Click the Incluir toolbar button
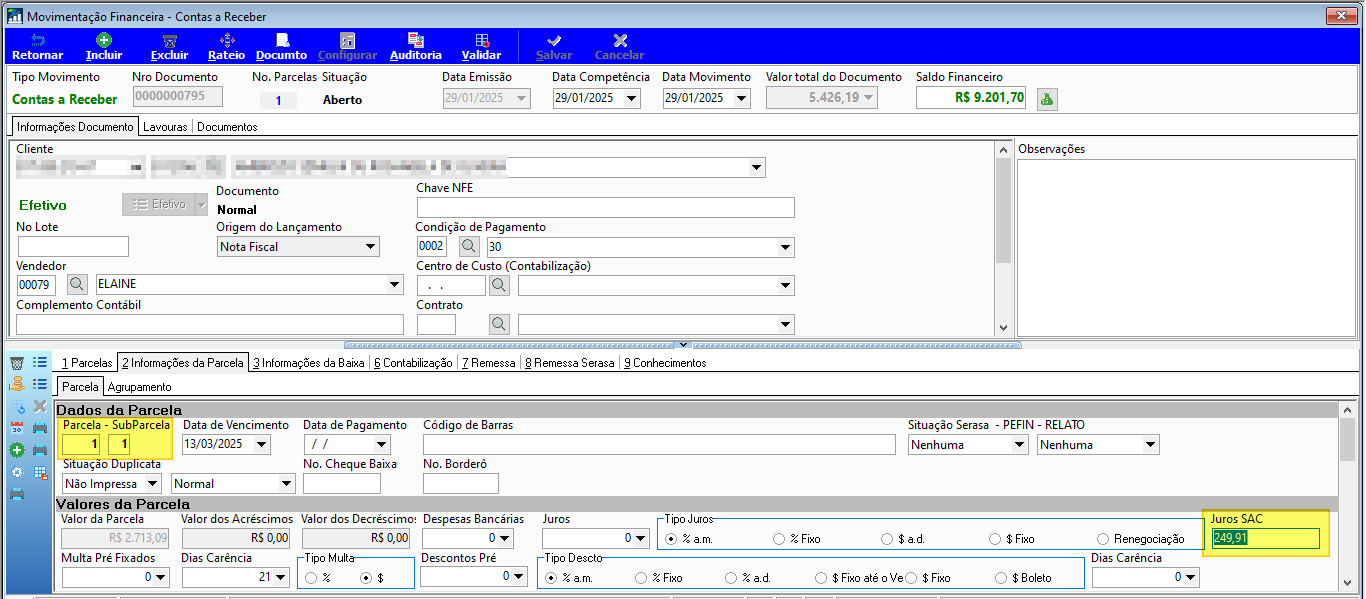Screen dimensions: 1366x599 tap(104, 47)
